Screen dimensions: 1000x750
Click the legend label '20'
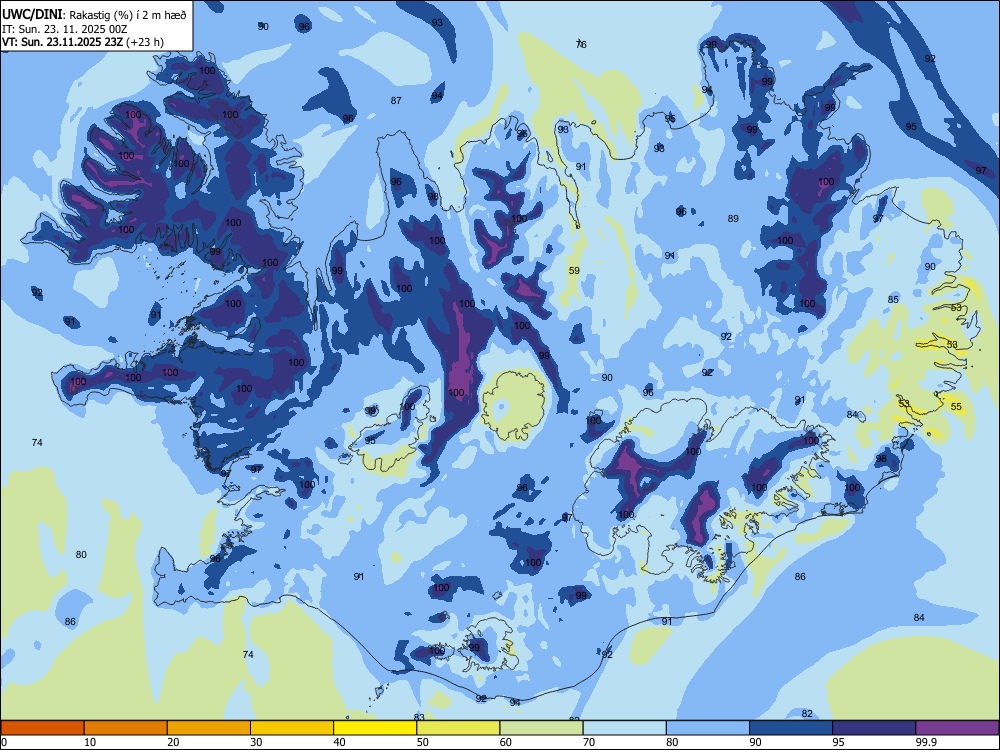[173, 742]
